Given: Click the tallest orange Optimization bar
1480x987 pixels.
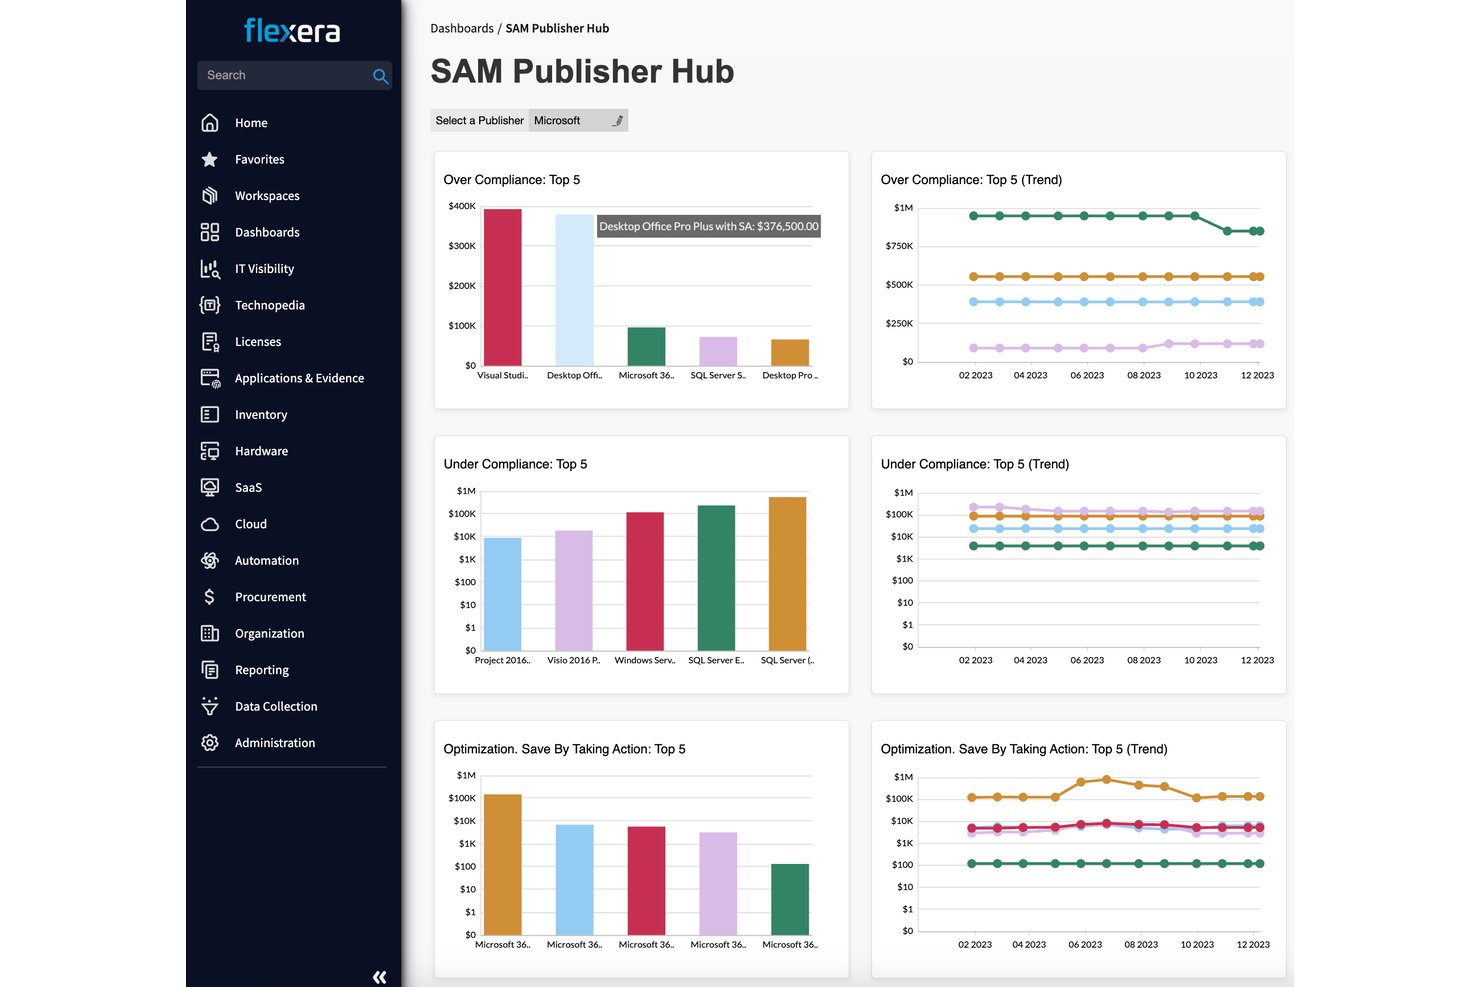Looking at the screenshot, I should [502, 865].
